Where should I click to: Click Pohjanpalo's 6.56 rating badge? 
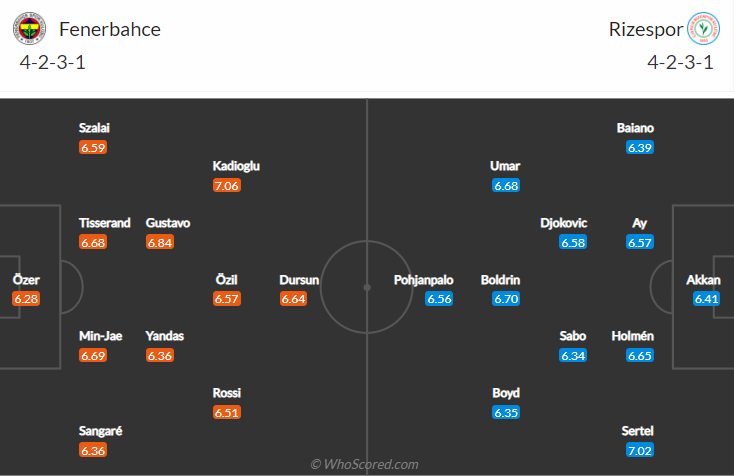tap(440, 299)
